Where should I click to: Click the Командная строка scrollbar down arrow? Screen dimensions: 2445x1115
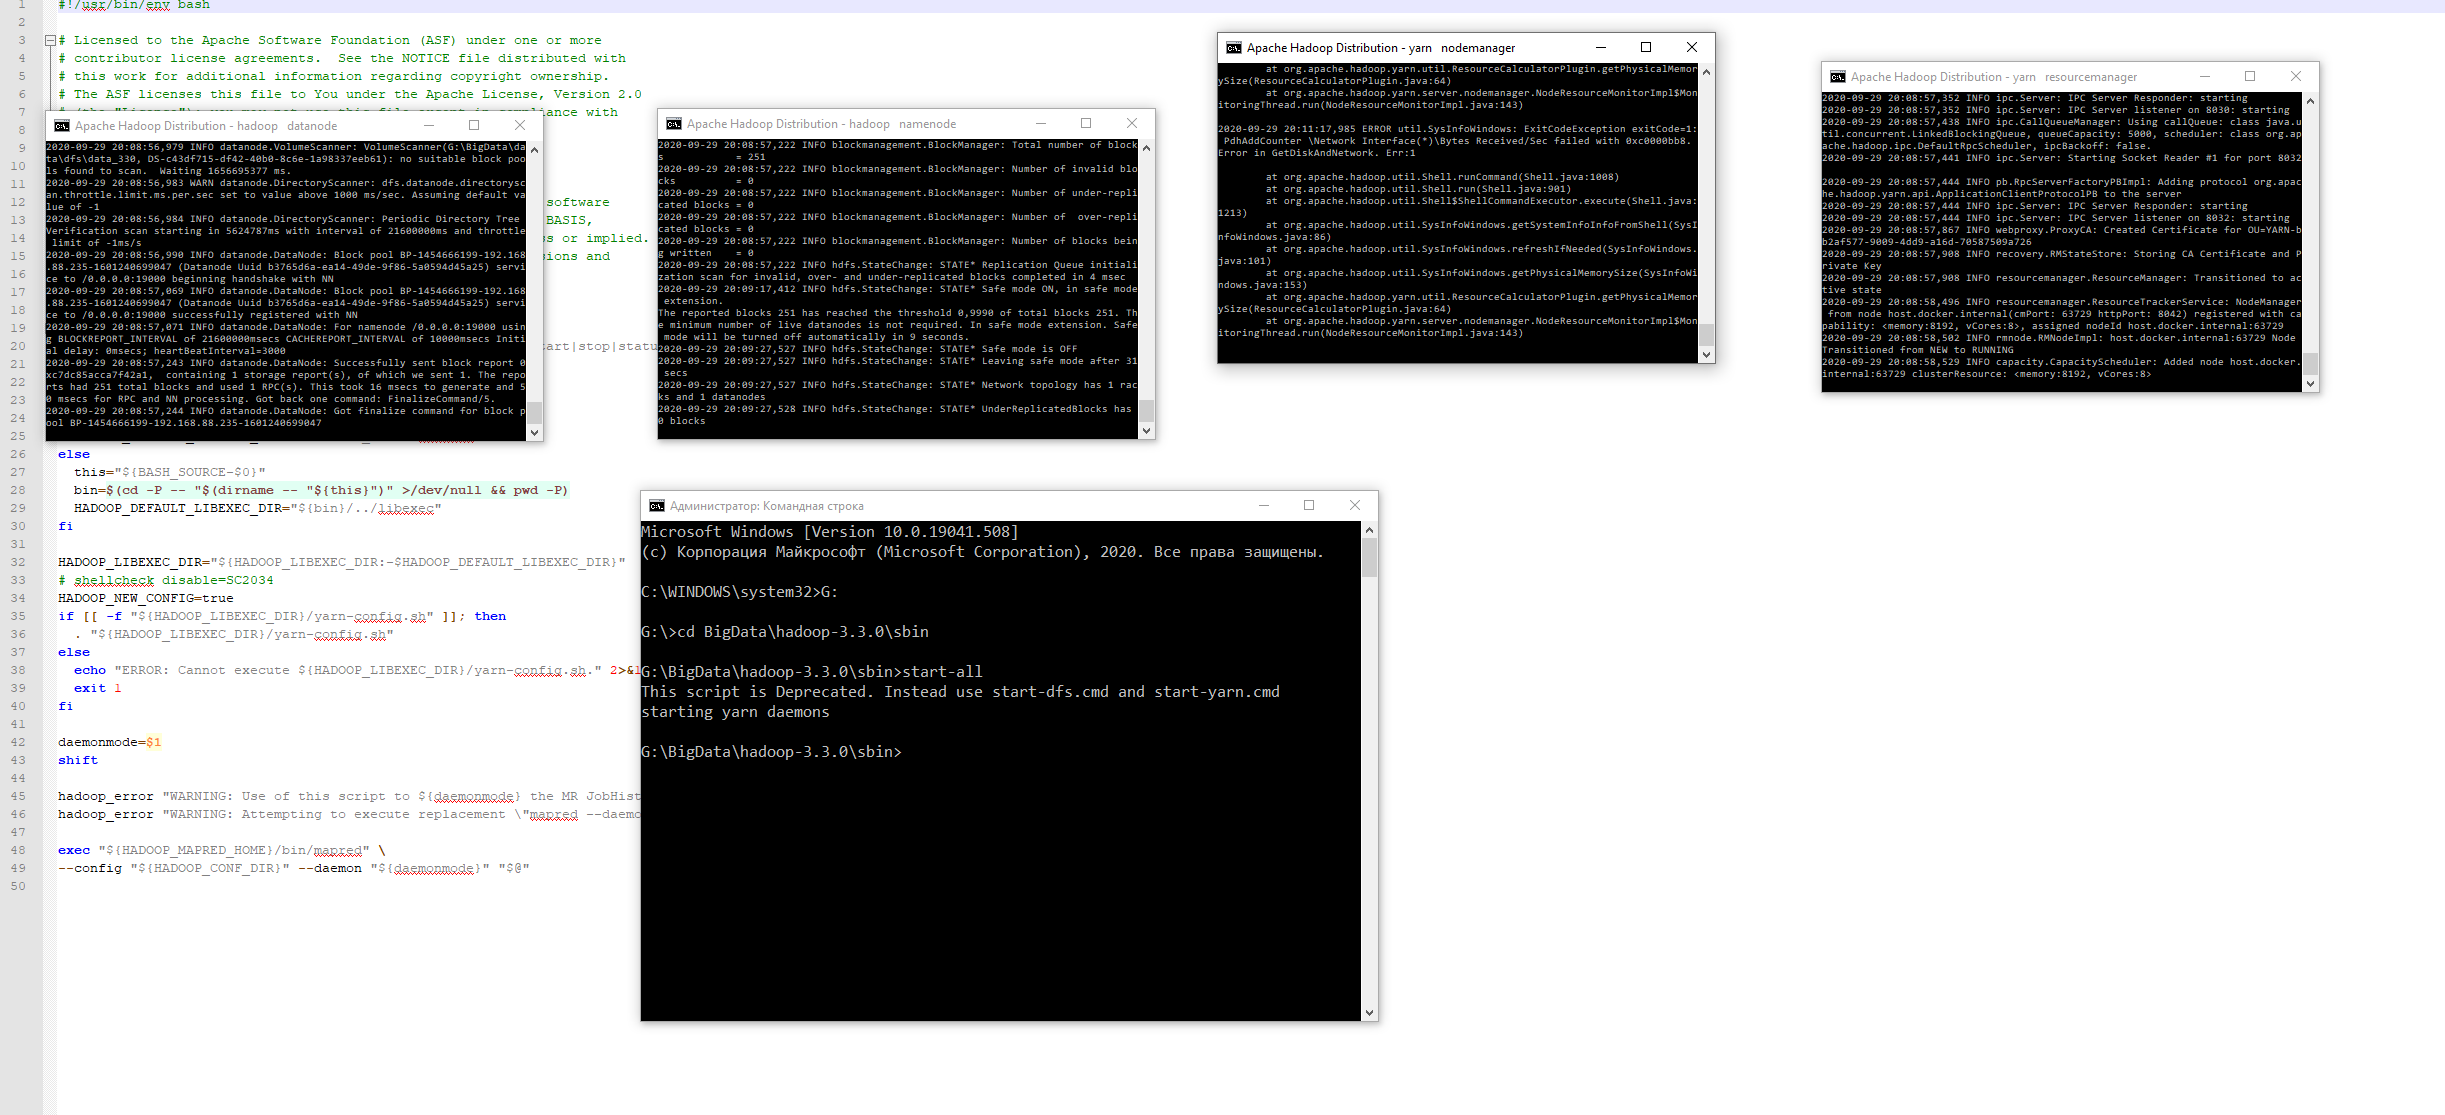1370,1012
